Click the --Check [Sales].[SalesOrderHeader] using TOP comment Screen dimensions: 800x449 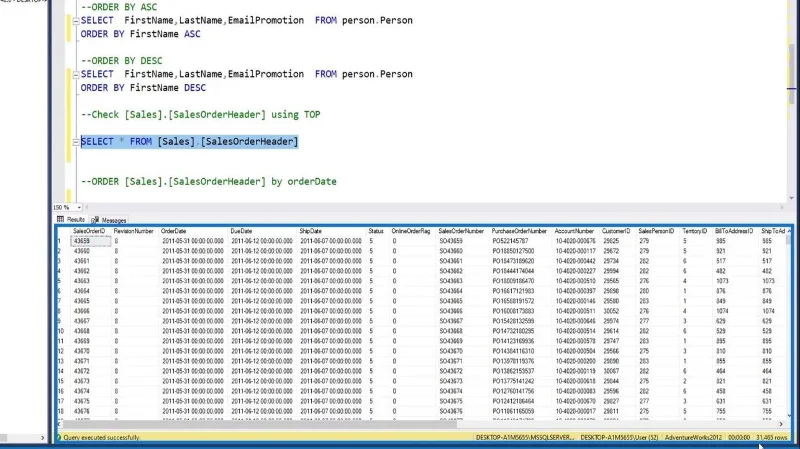201,114
